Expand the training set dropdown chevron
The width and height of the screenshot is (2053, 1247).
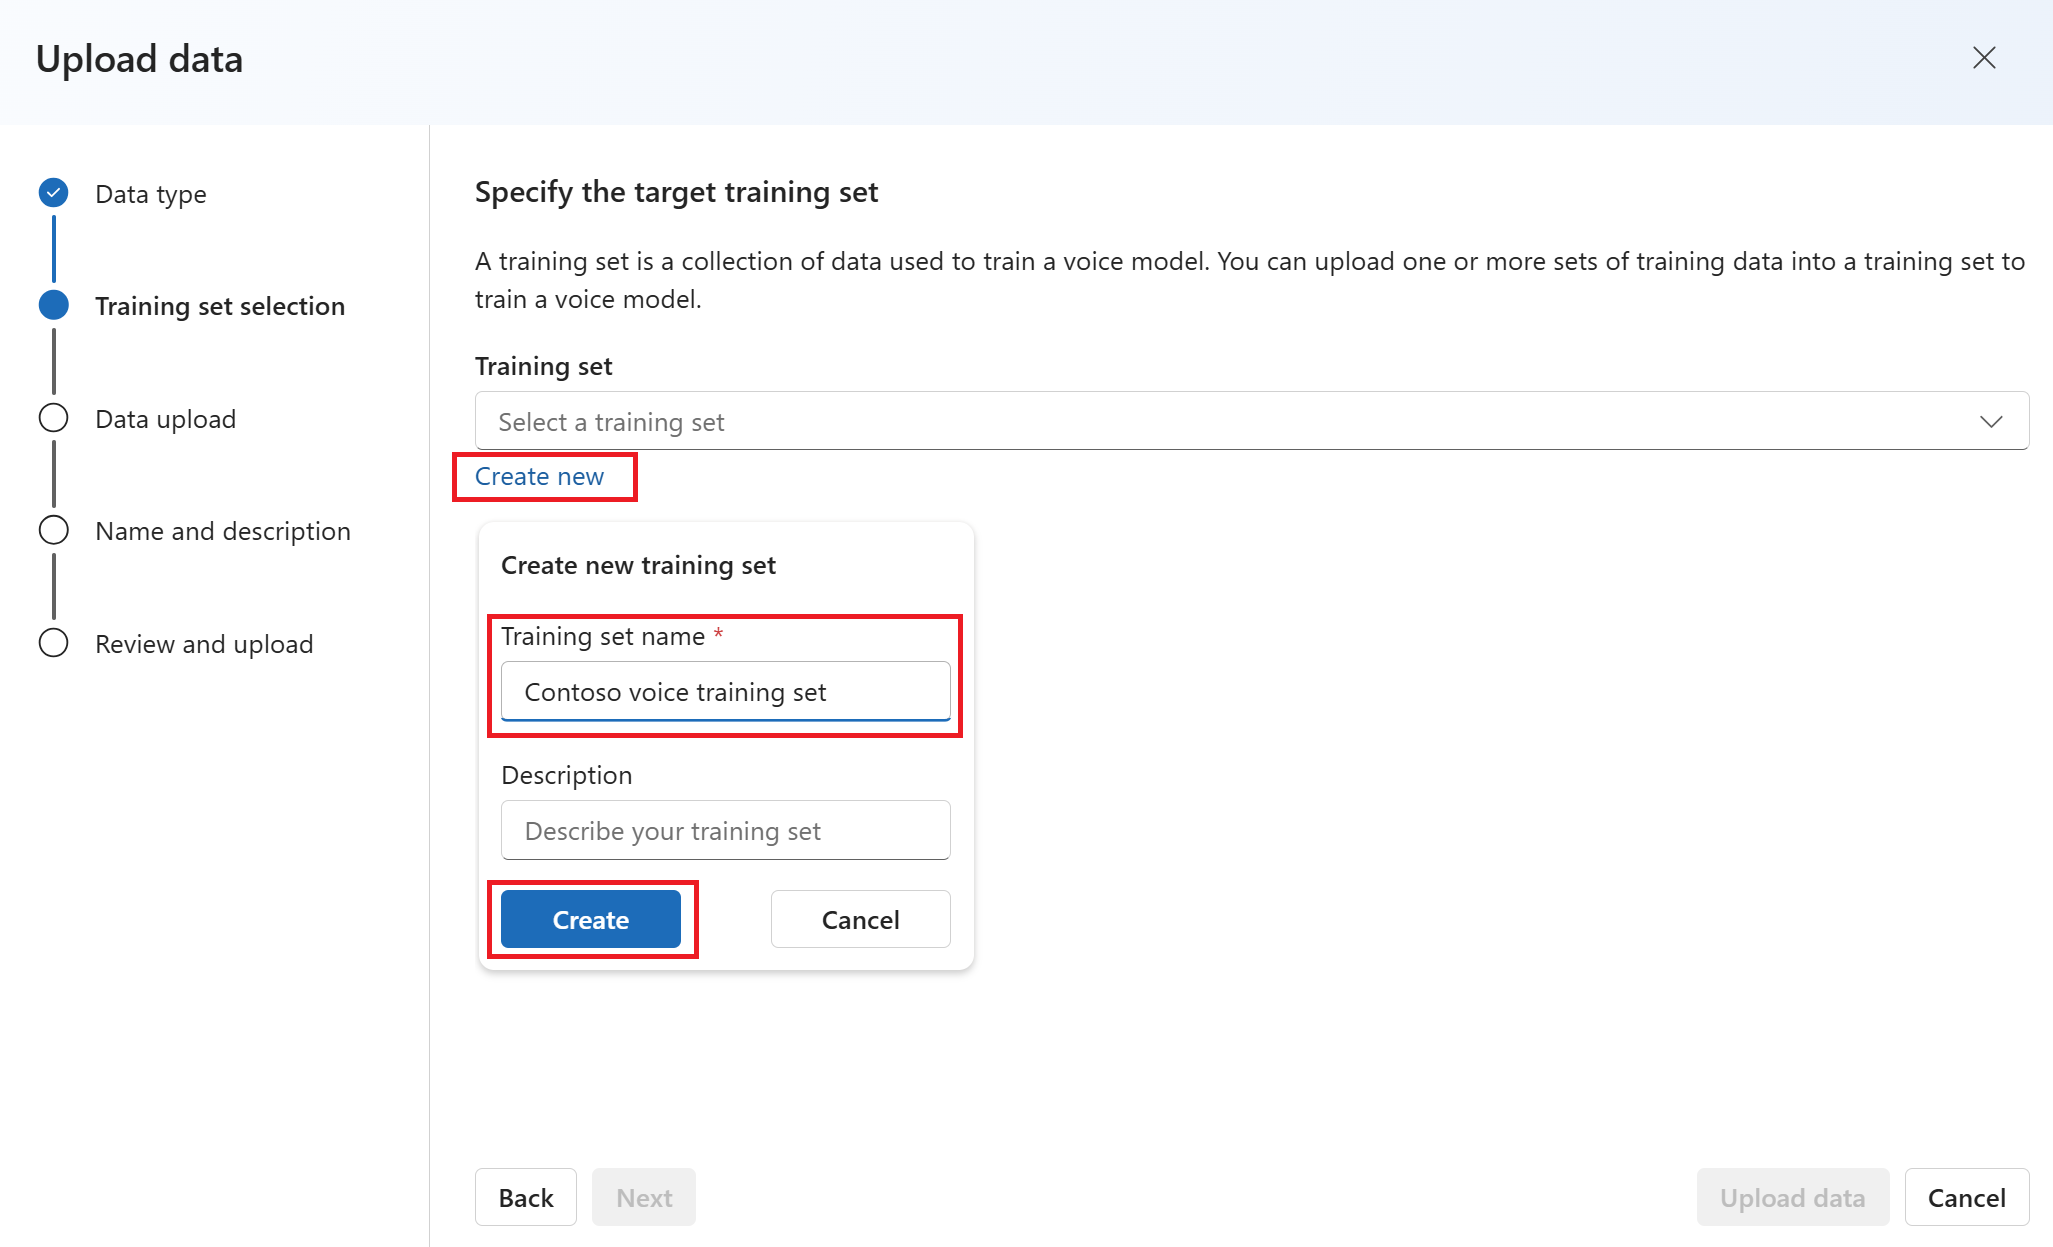1990,421
